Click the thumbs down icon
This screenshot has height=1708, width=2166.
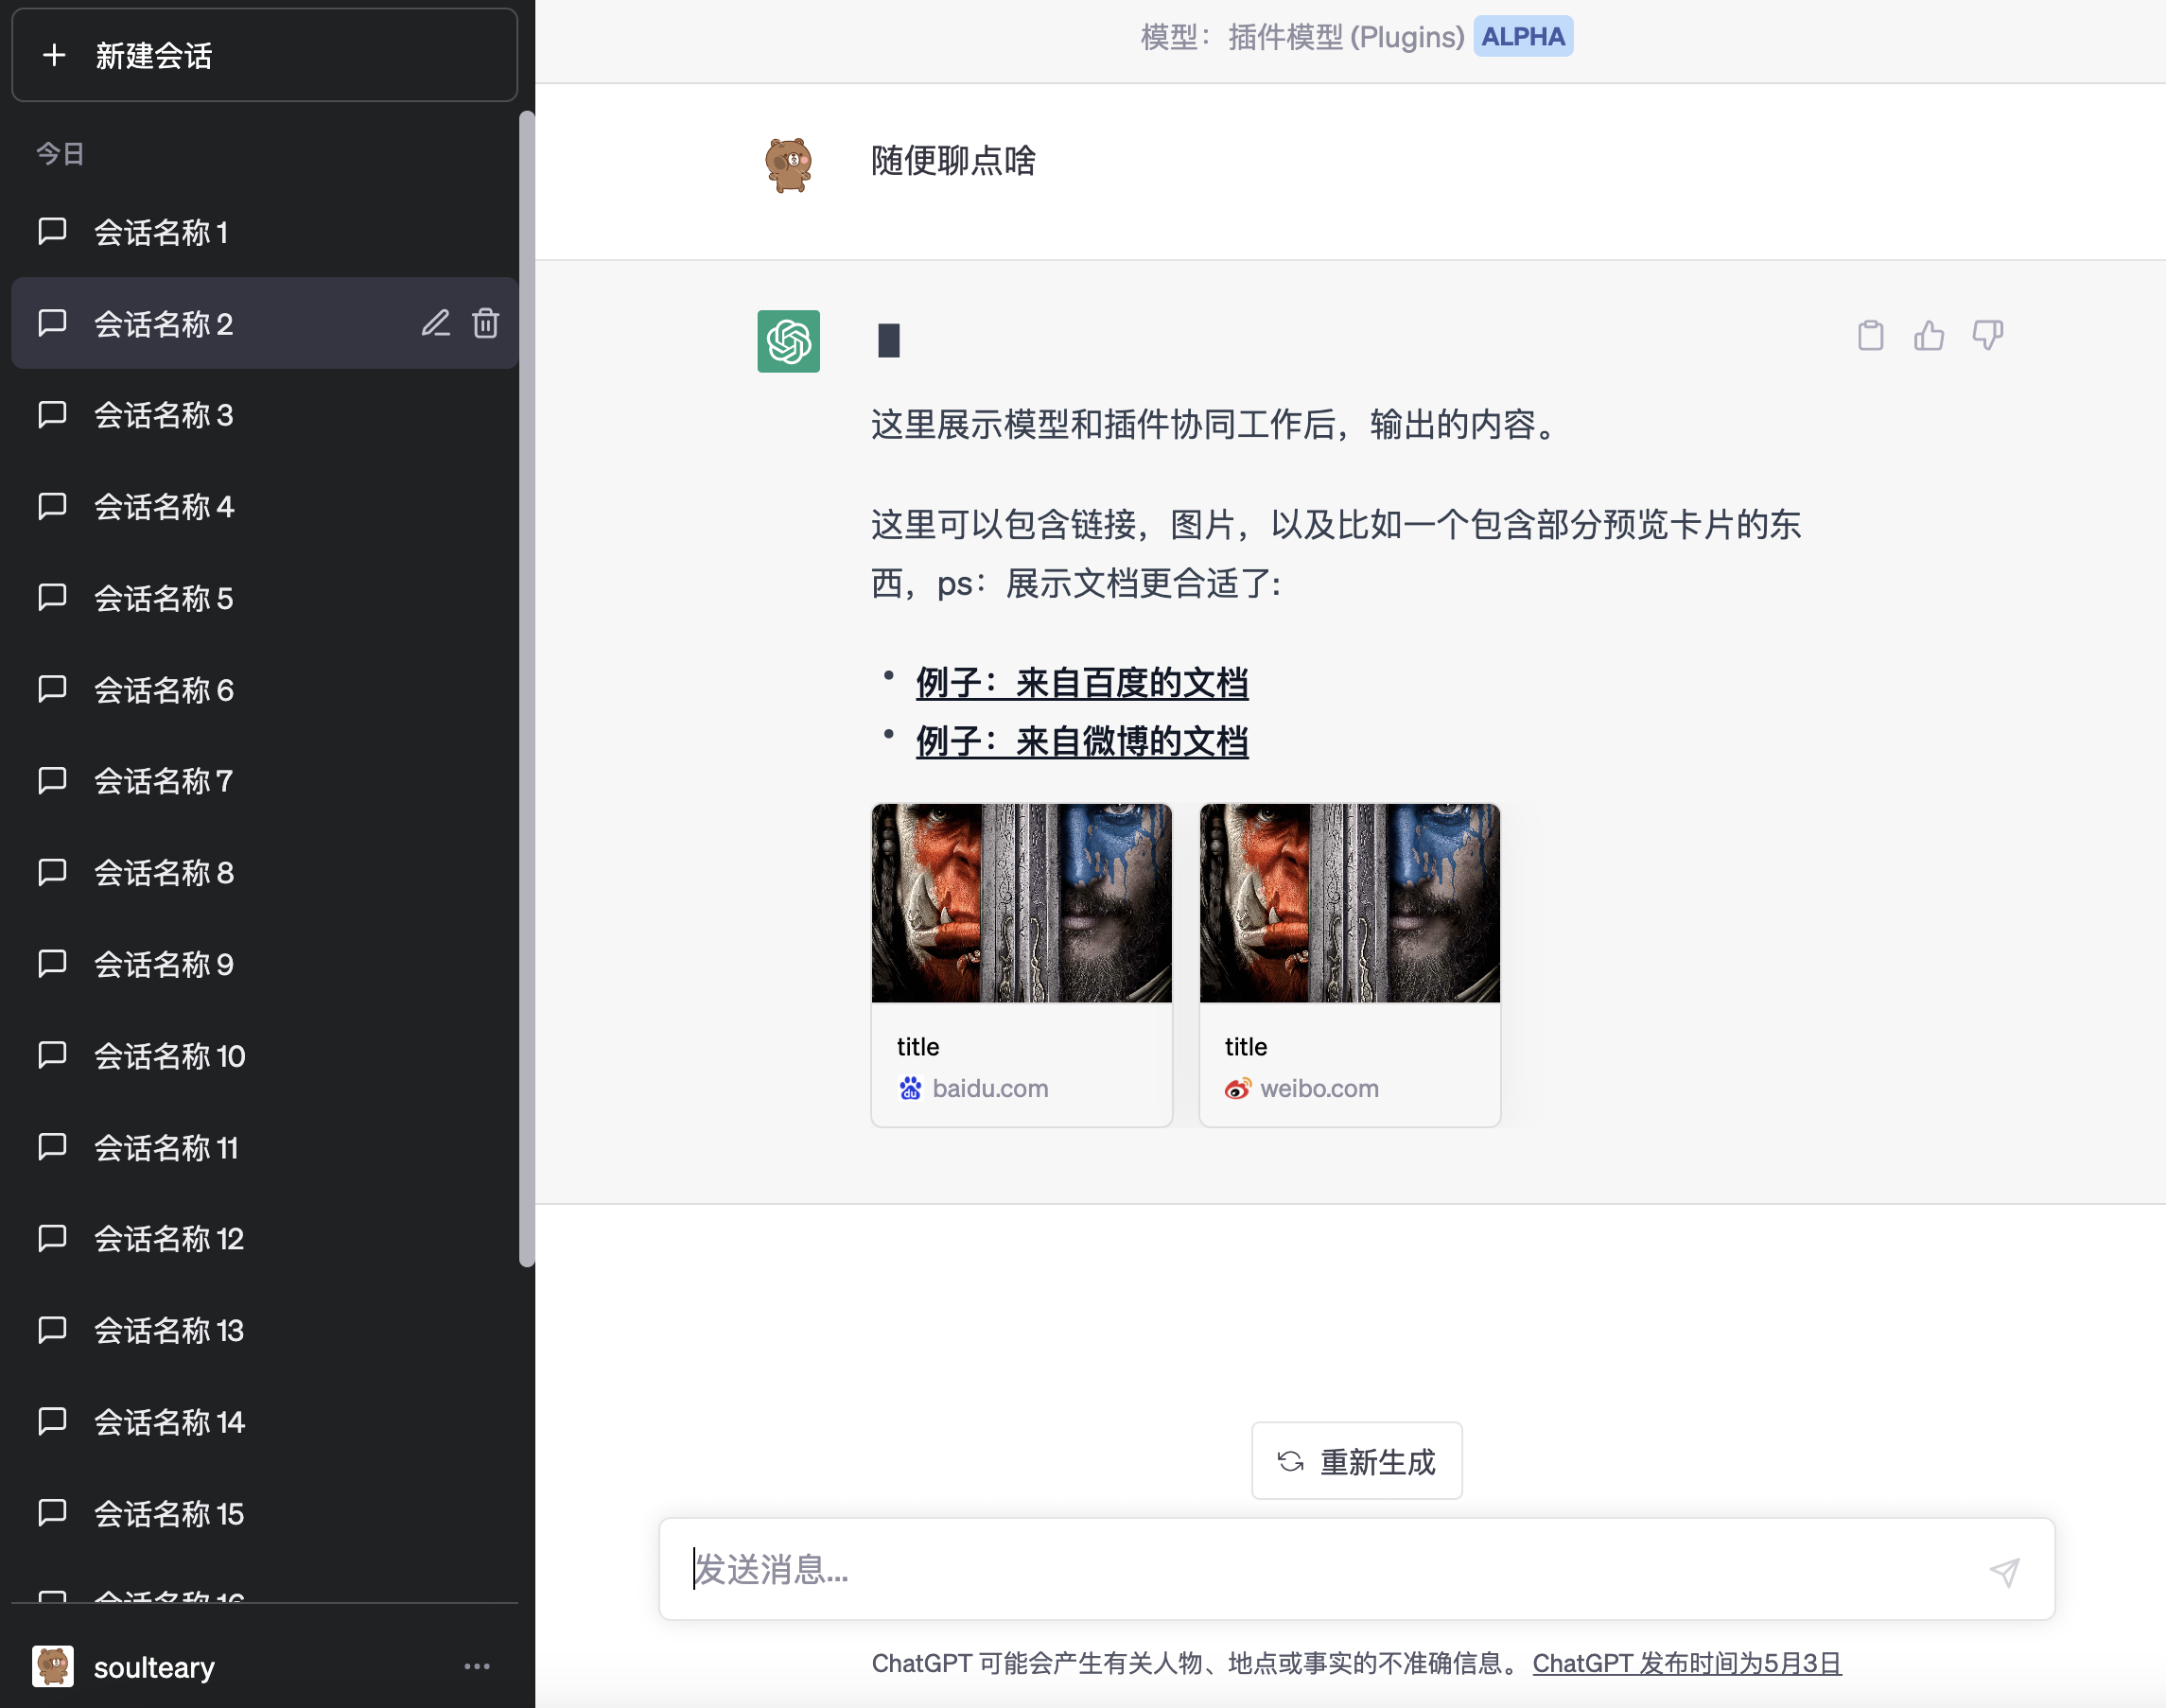(x=1986, y=335)
